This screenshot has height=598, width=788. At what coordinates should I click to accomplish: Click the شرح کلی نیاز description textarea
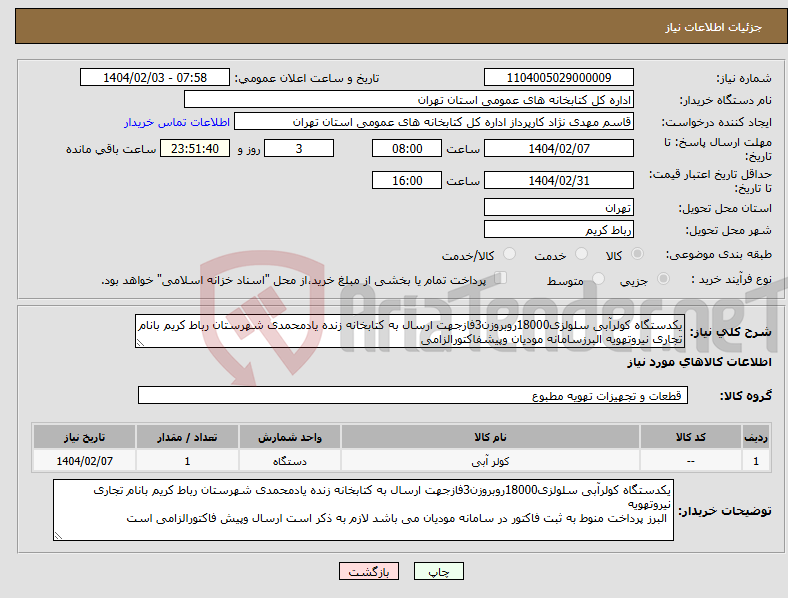tap(410, 332)
